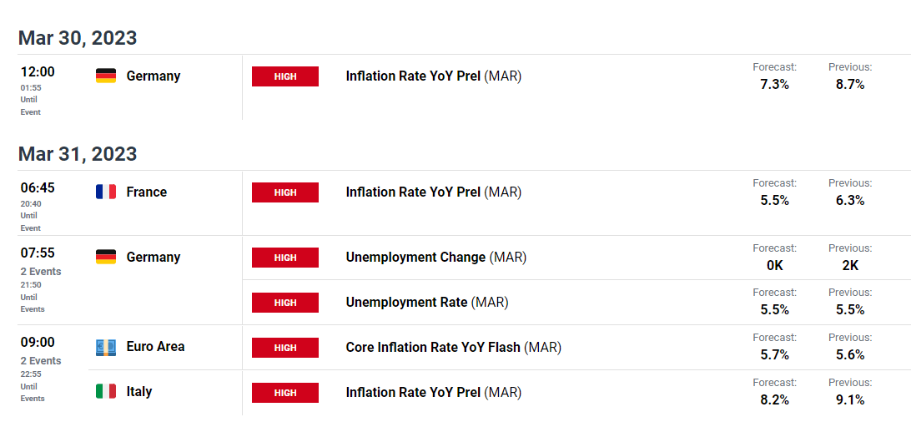Image resolution: width=922 pixels, height=424 pixels.
Task: Open France Inflation Rate YoY Prel event
Action: click(x=433, y=192)
